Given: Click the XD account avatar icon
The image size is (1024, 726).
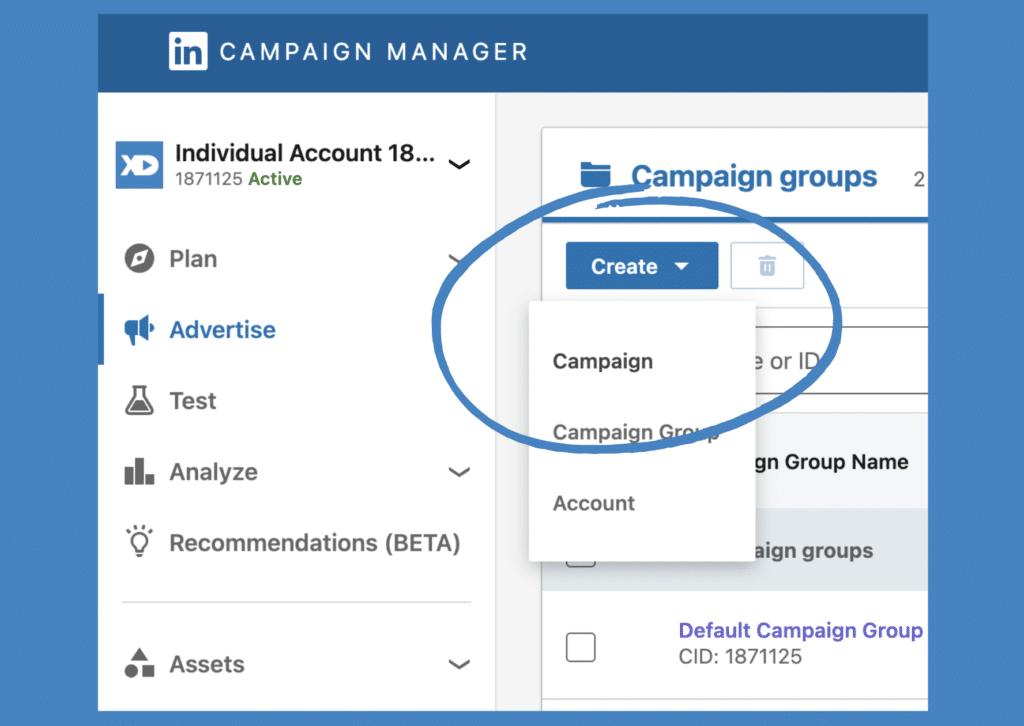Looking at the screenshot, I should point(139,165).
